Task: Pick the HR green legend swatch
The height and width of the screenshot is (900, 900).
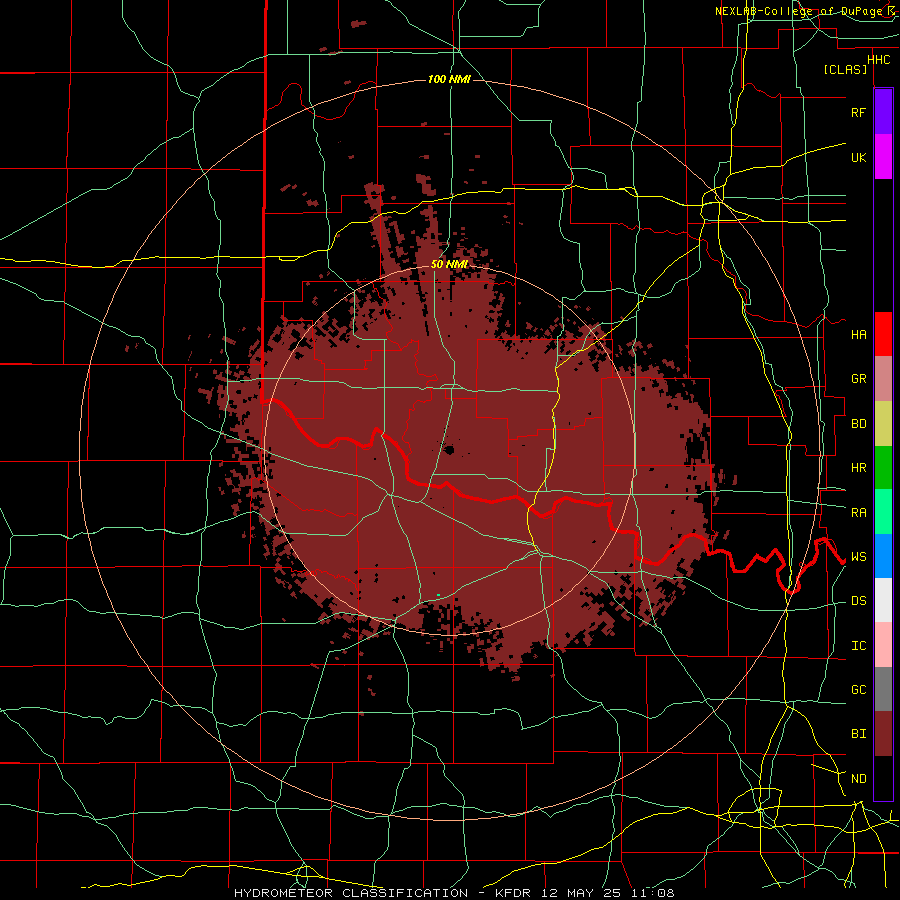Action: coord(883,467)
